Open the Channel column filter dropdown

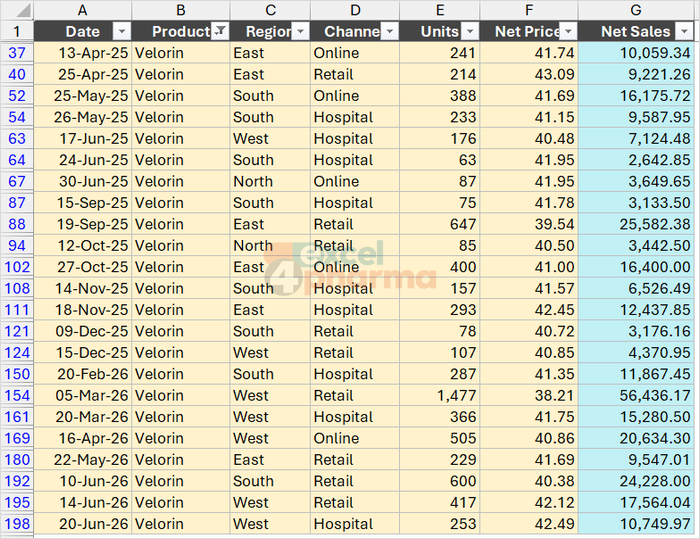click(390, 31)
